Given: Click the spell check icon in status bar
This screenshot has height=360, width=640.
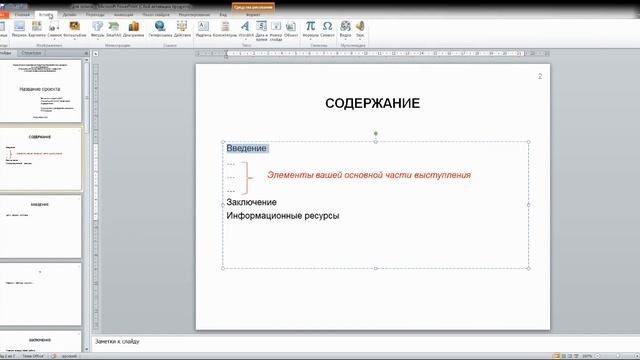Looking at the screenshot, I should coord(53,356).
